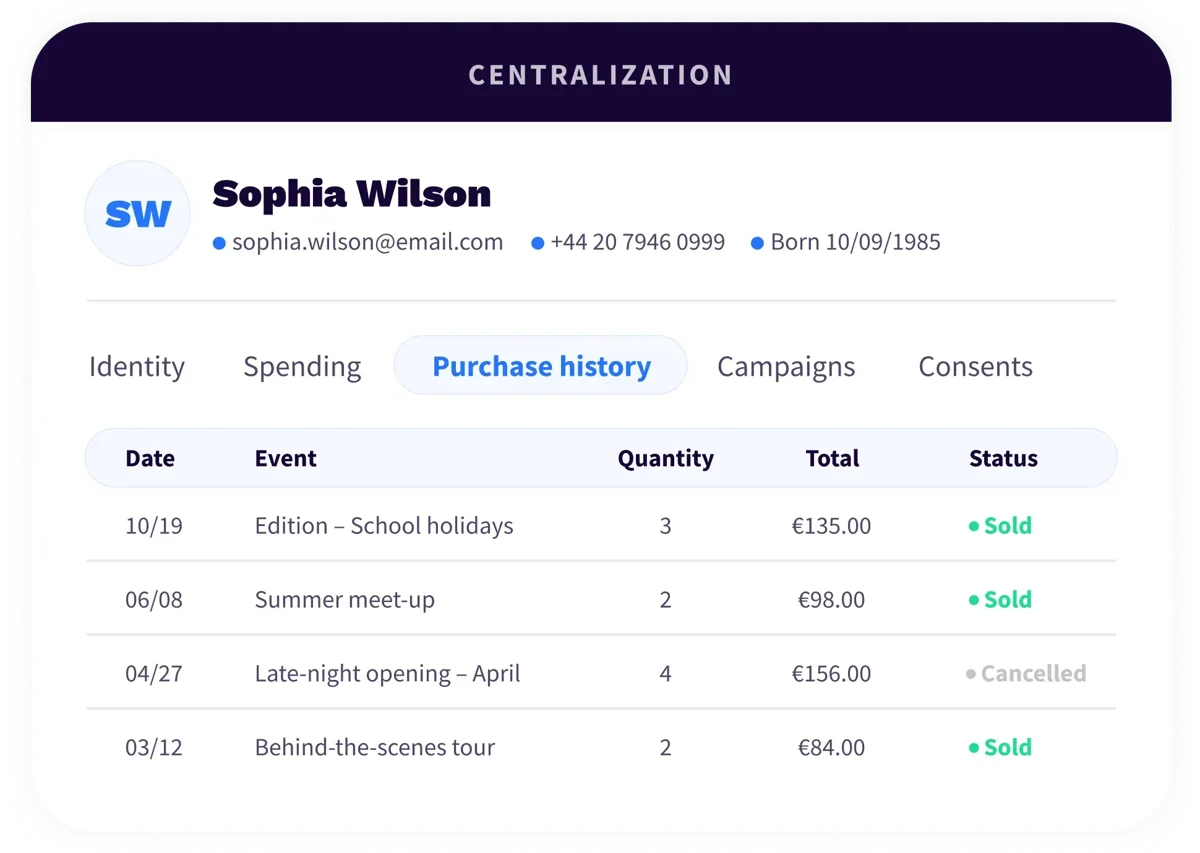Click quantity 4 in Late-night opening row
Image resolution: width=1200 pixels, height=853 pixels.
[x=665, y=674]
